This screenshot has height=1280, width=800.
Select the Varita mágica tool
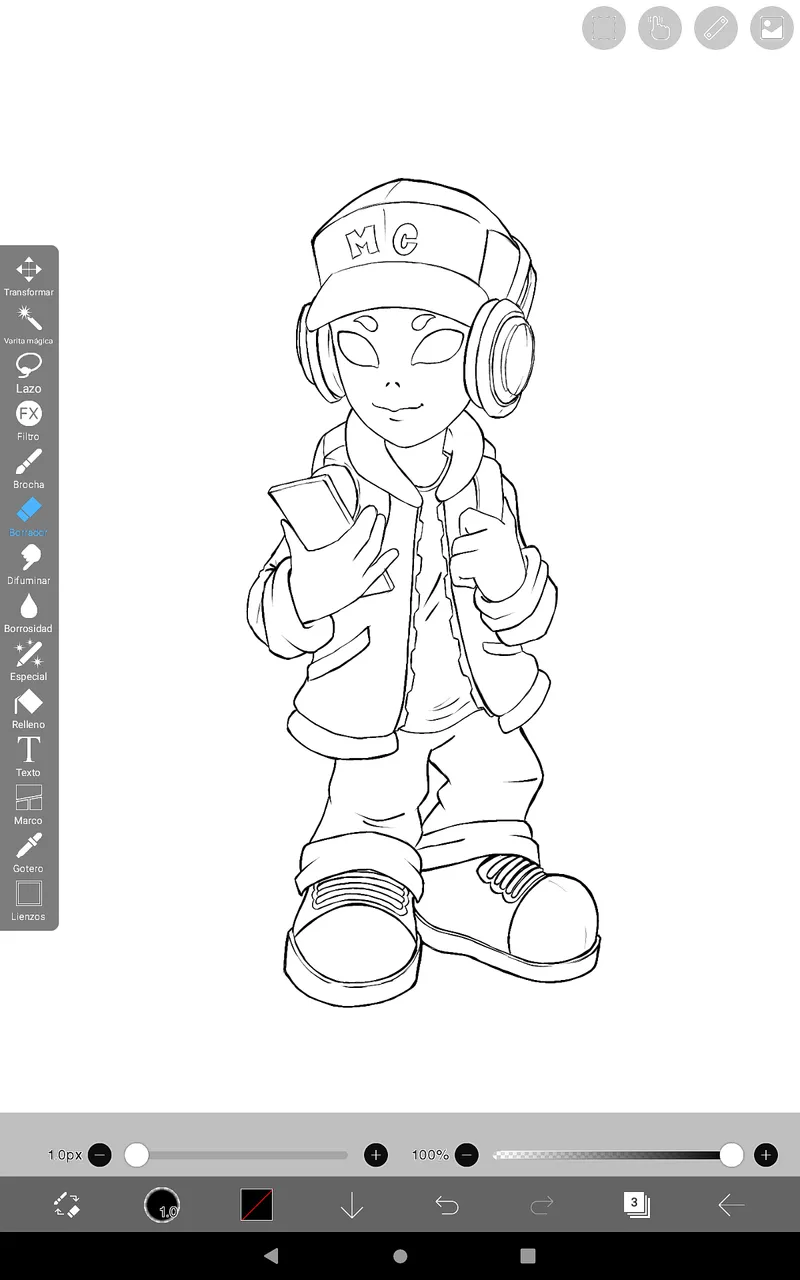pos(28,325)
